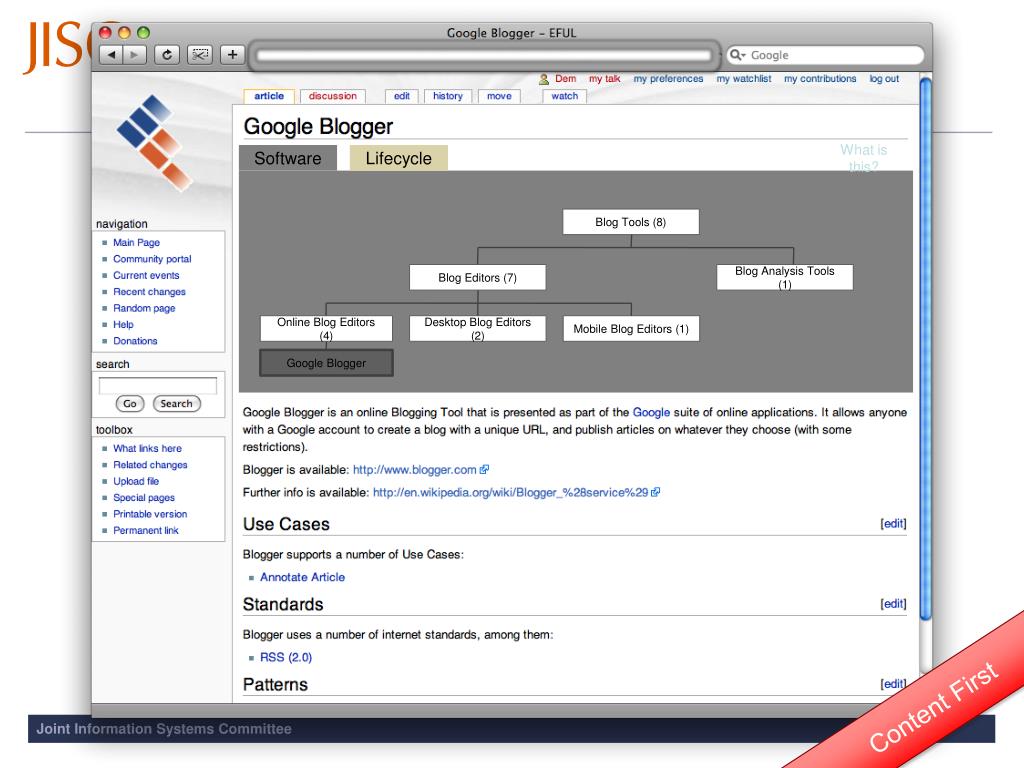
Task: Add a bookmark with the plus button
Action: pos(232,55)
